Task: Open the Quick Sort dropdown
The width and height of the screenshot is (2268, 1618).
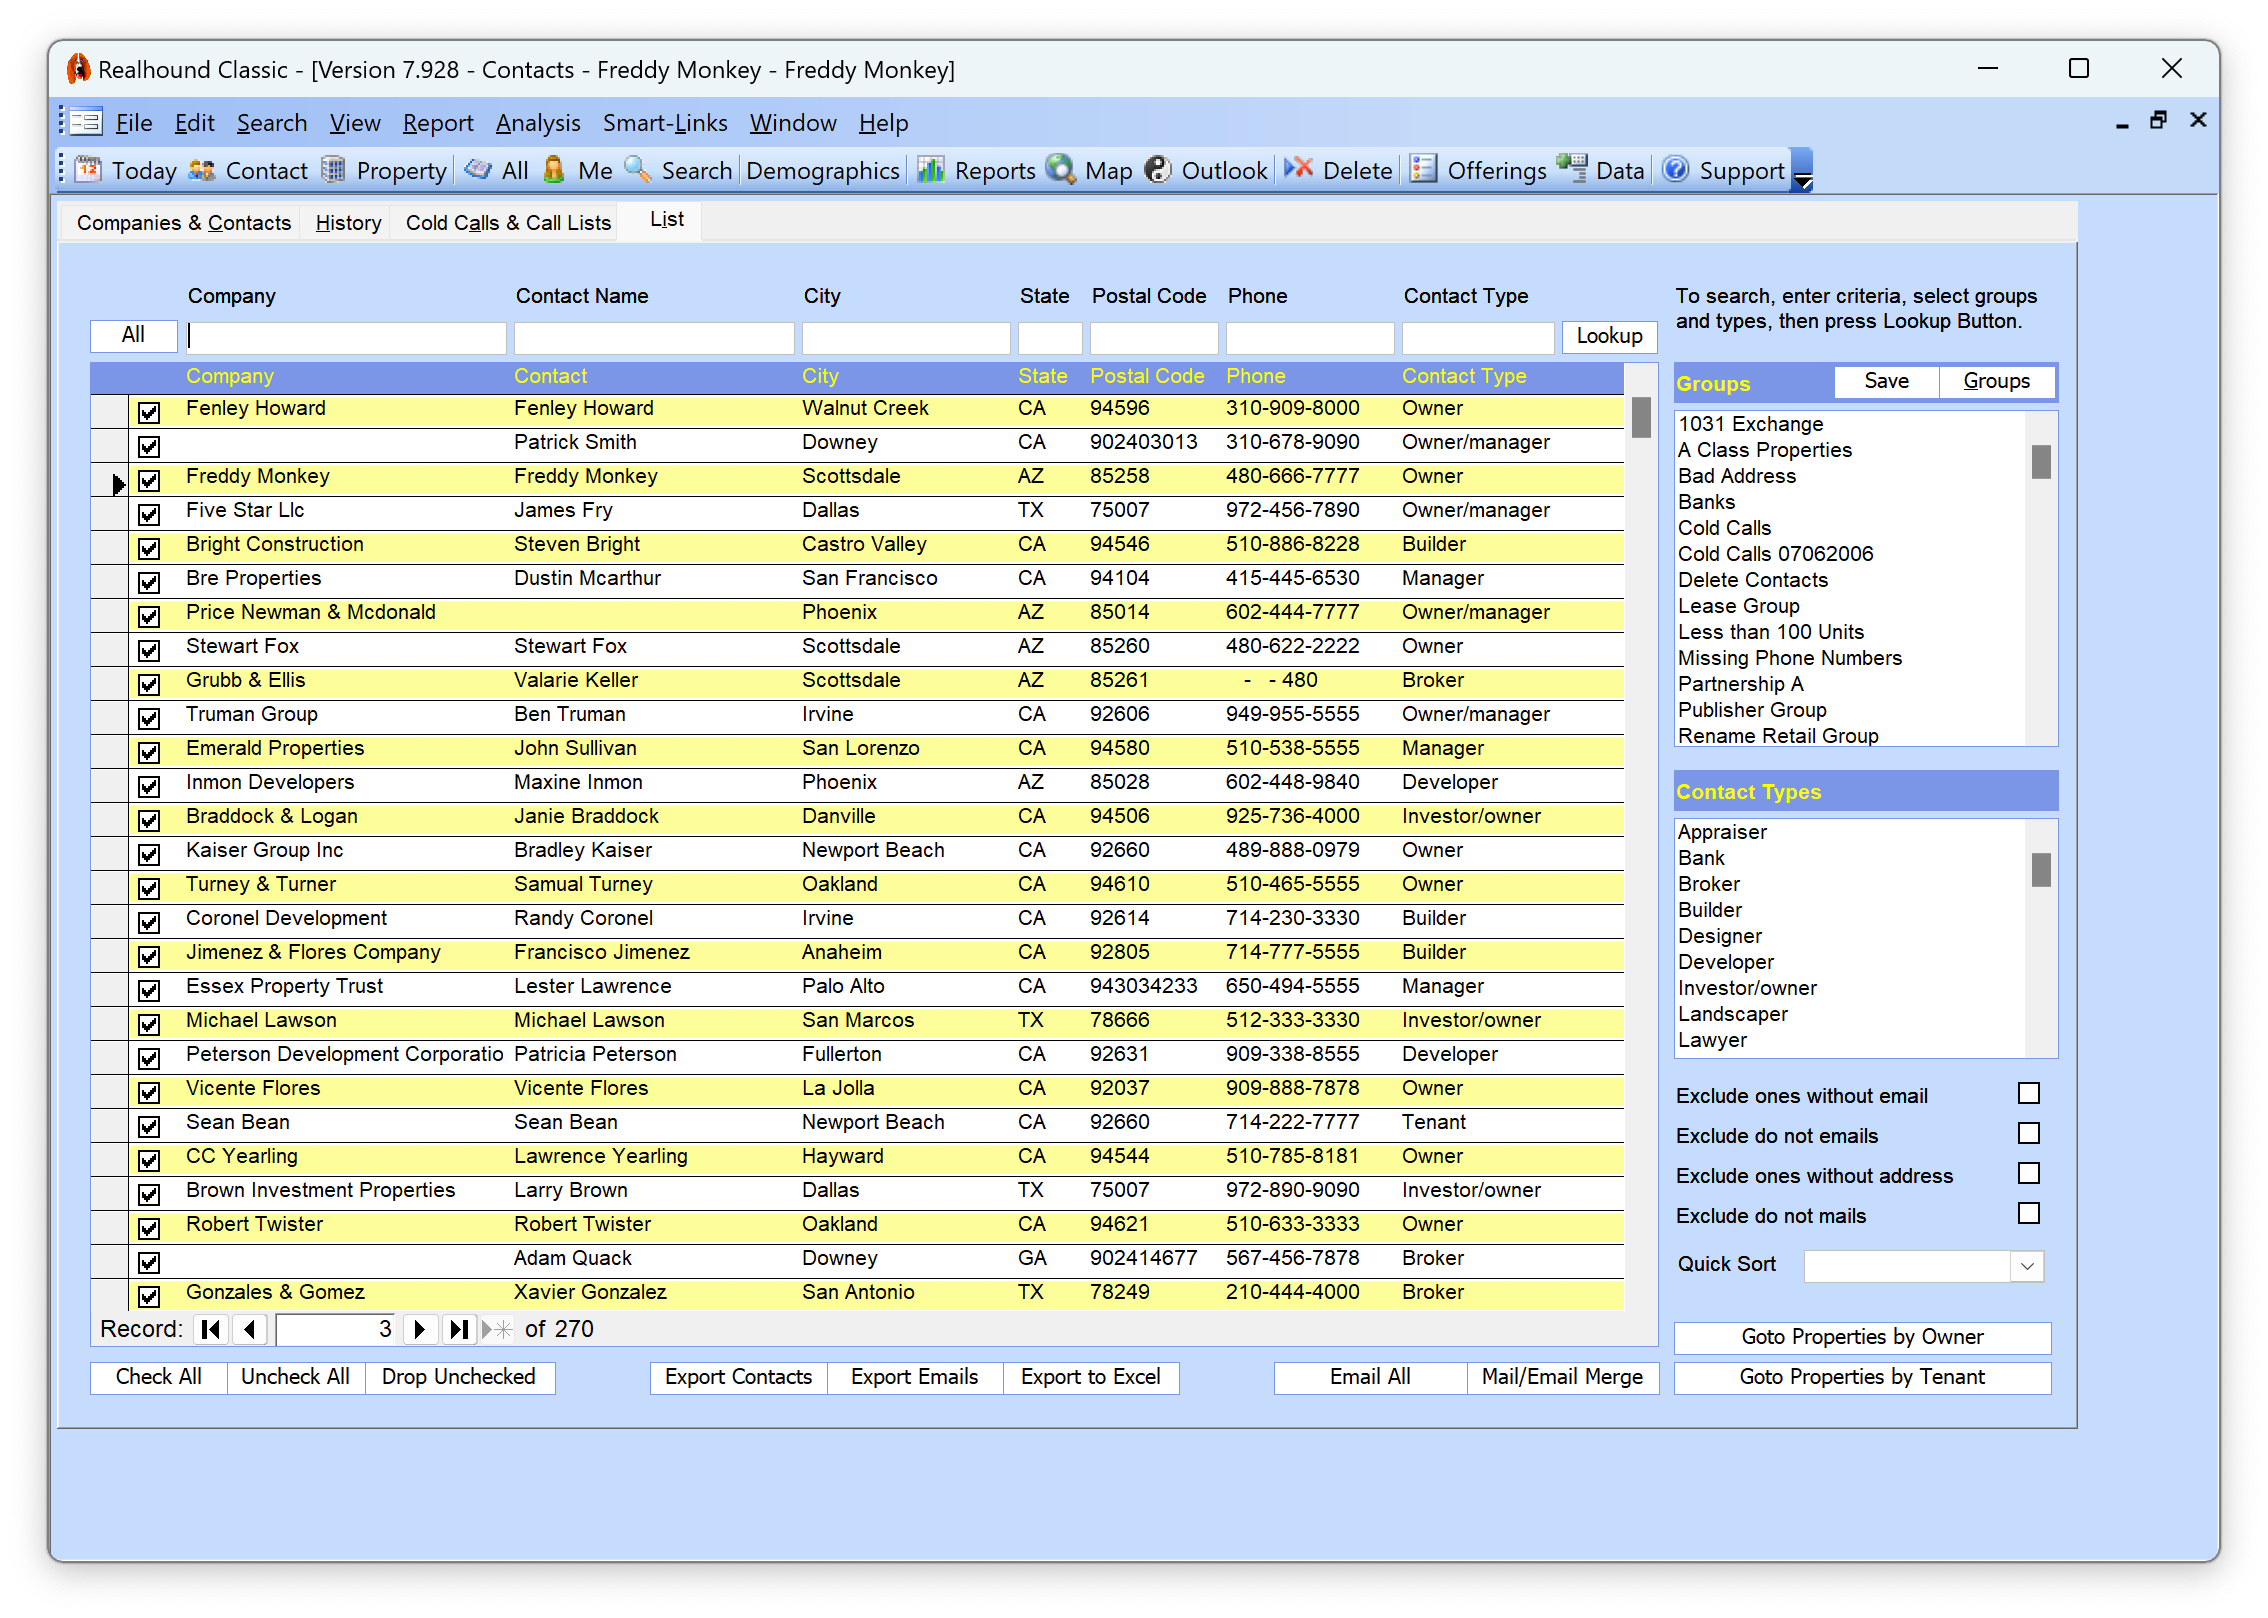Action: tap(2027, 1266)
